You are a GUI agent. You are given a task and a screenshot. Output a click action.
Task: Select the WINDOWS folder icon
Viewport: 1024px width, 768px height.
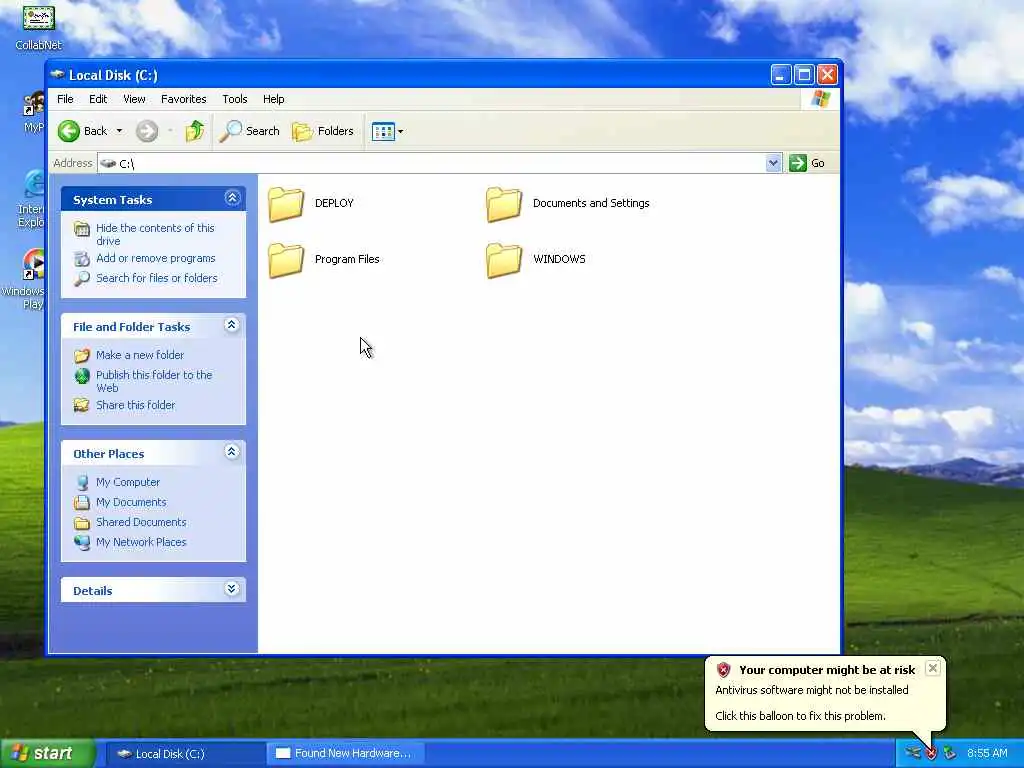coord(504,260)
